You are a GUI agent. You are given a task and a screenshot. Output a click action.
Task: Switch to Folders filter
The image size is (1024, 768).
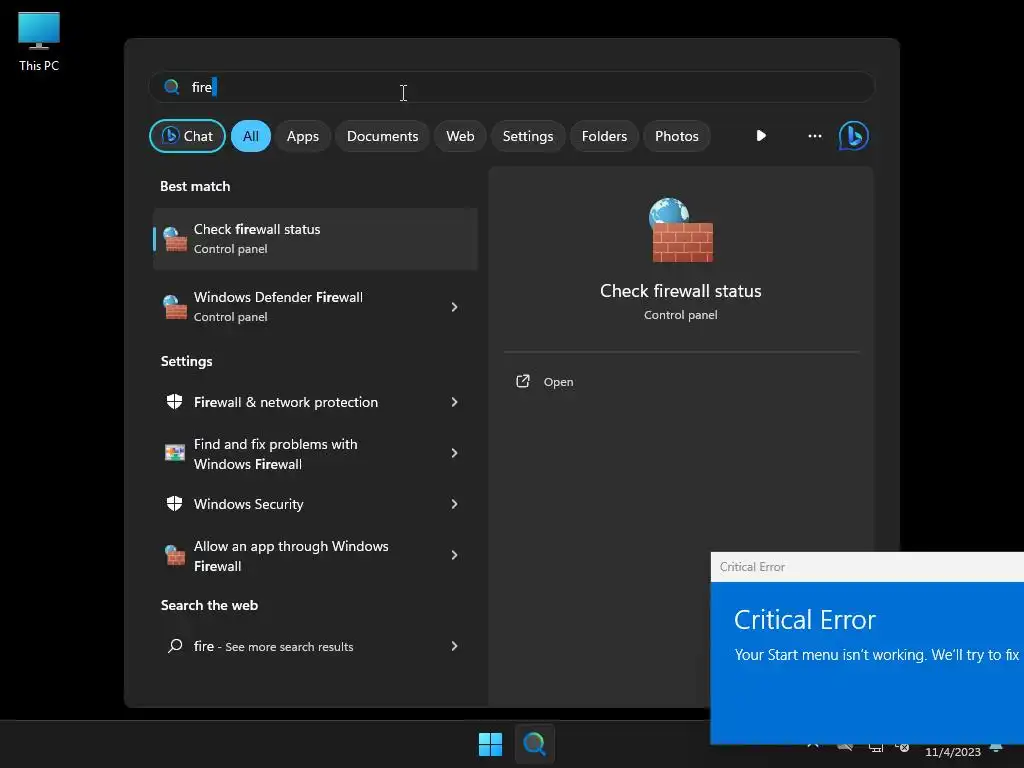604,136
